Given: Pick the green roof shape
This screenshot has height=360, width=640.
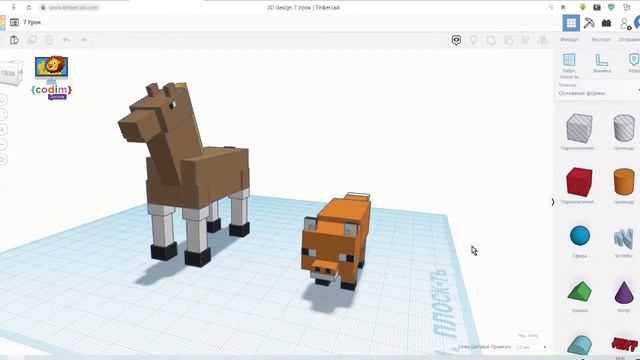Looking at the screenshot, I should [580, 292].
